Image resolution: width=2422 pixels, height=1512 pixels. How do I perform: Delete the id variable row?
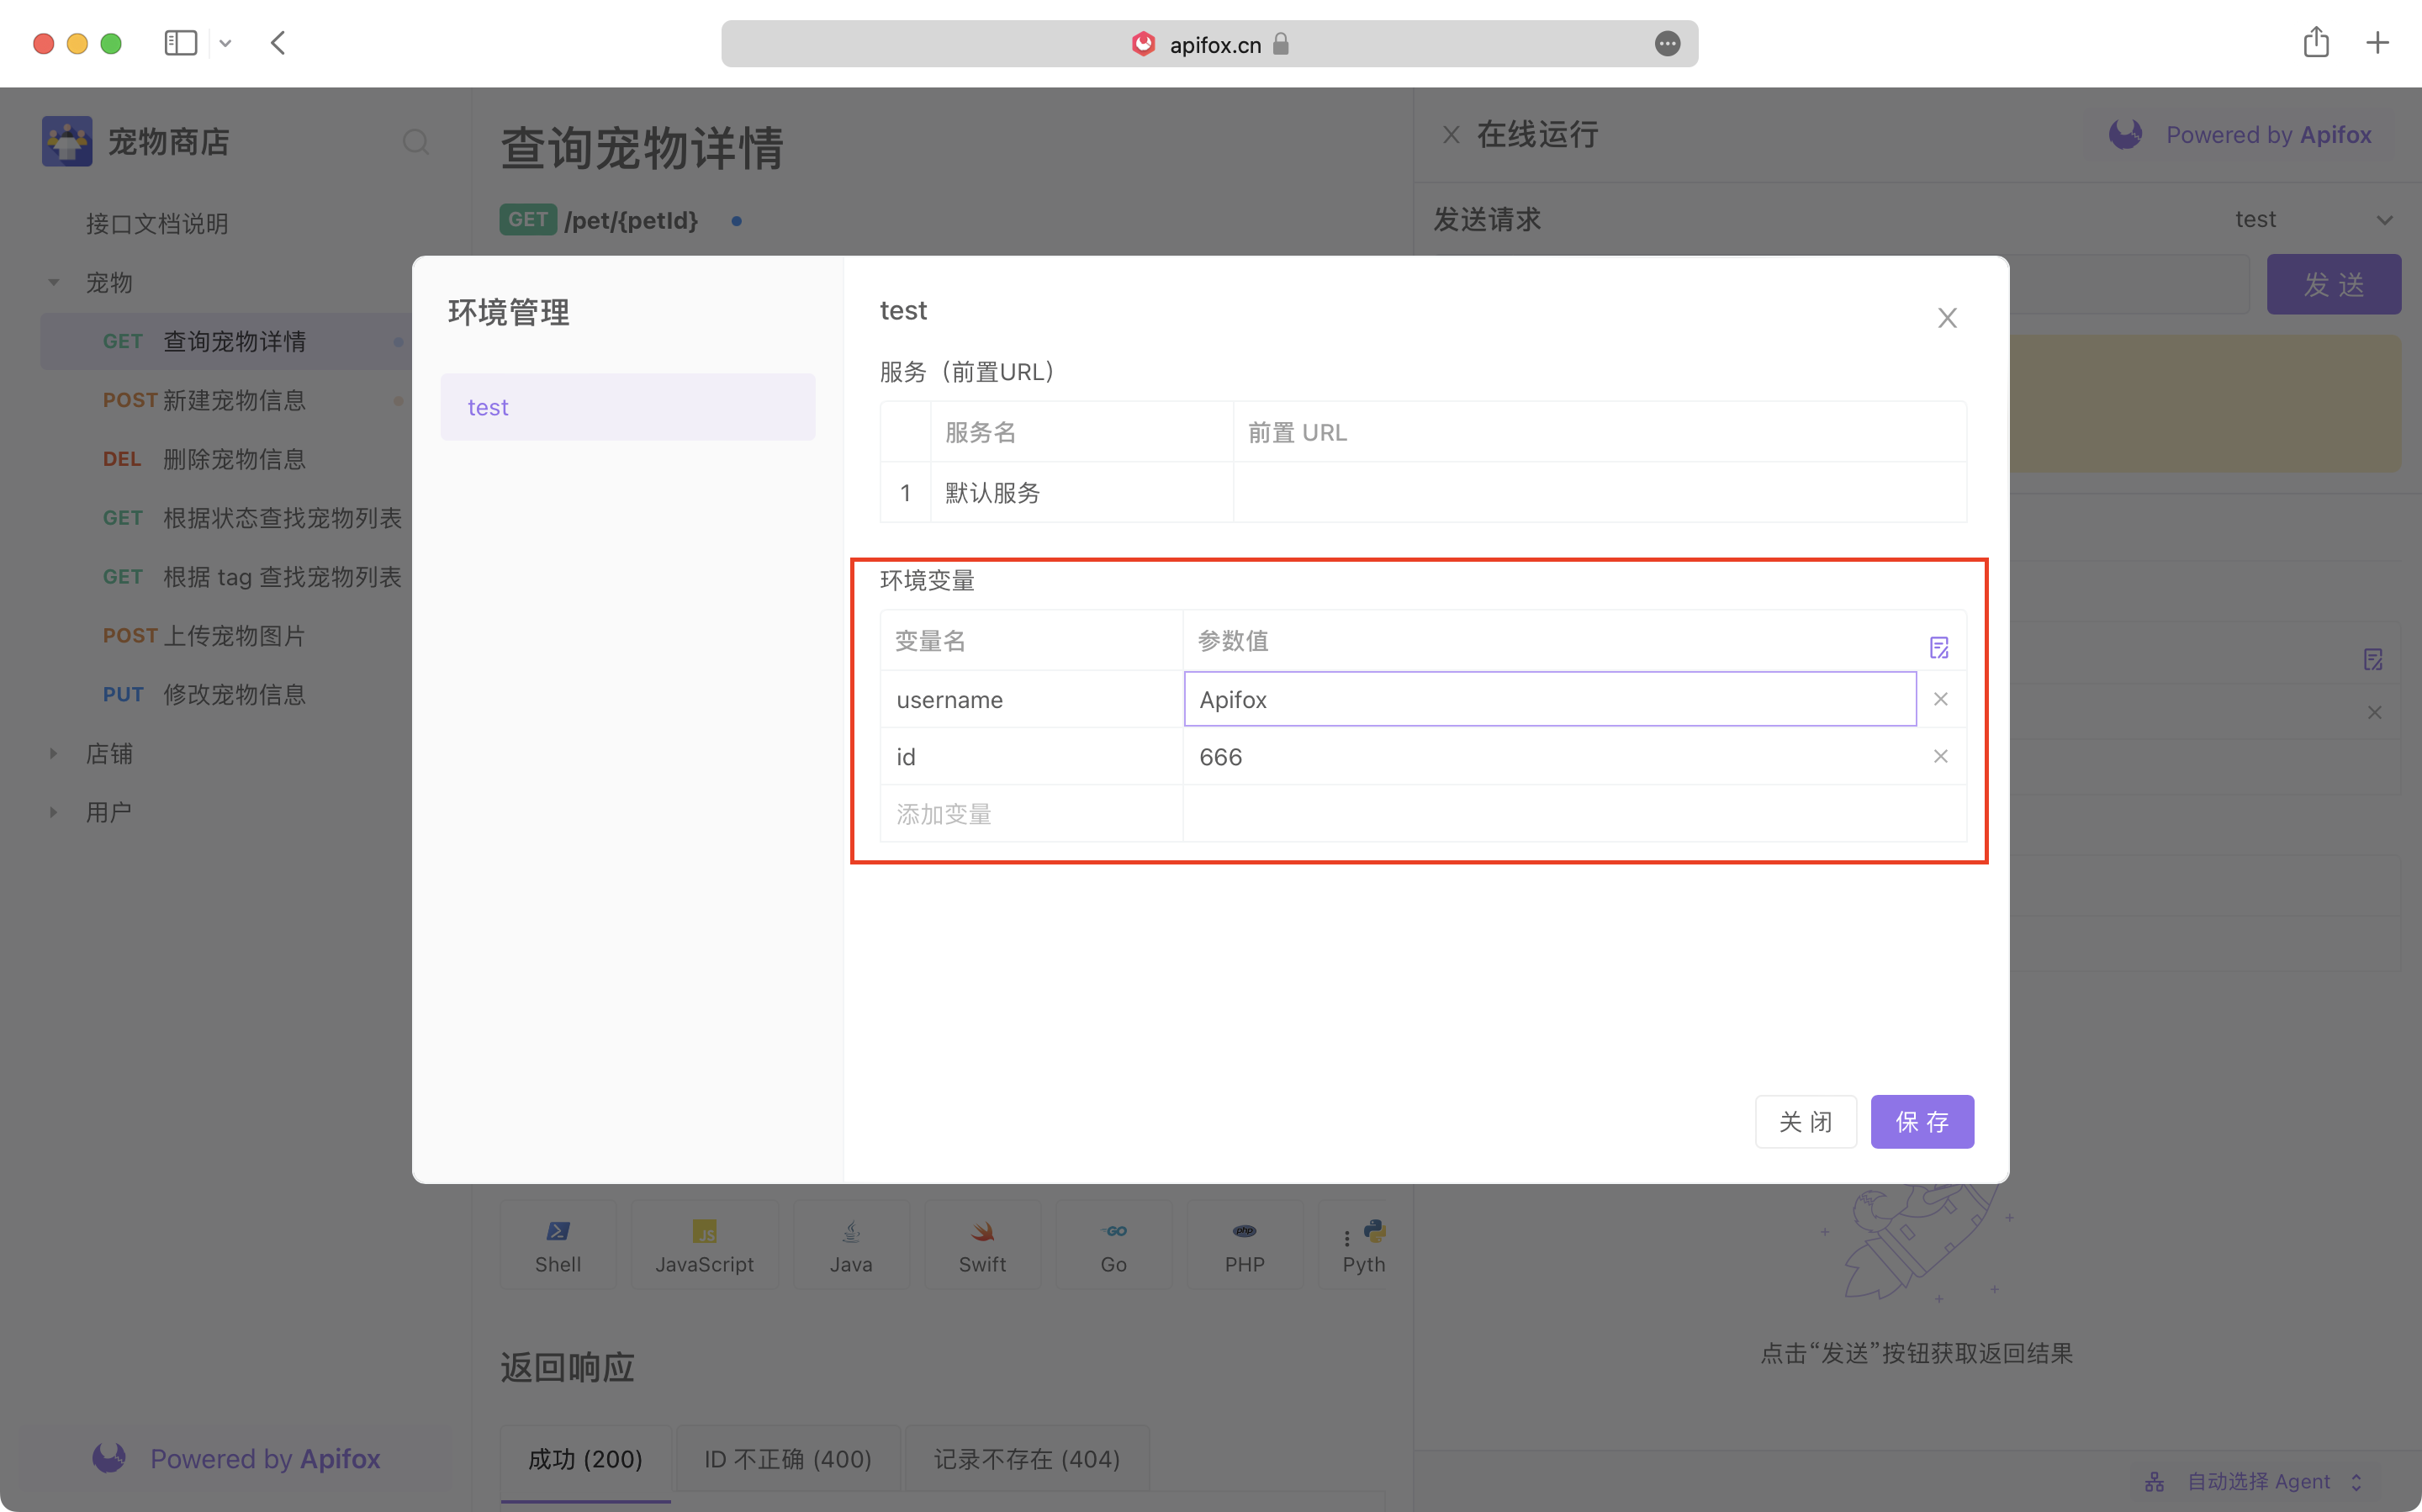1940,756
